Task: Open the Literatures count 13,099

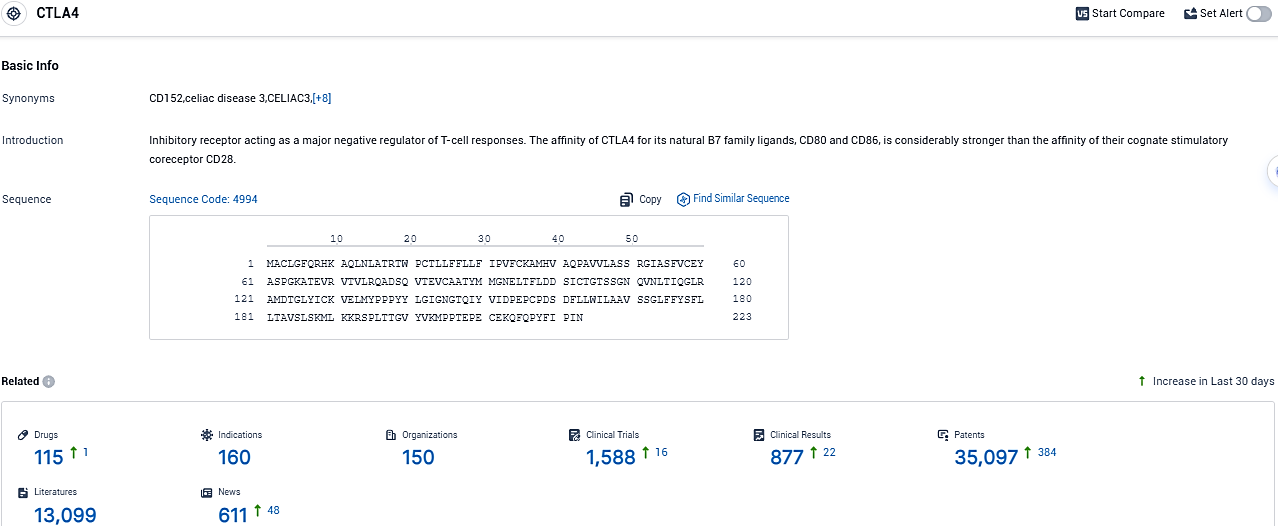Action: pos(65,515)
